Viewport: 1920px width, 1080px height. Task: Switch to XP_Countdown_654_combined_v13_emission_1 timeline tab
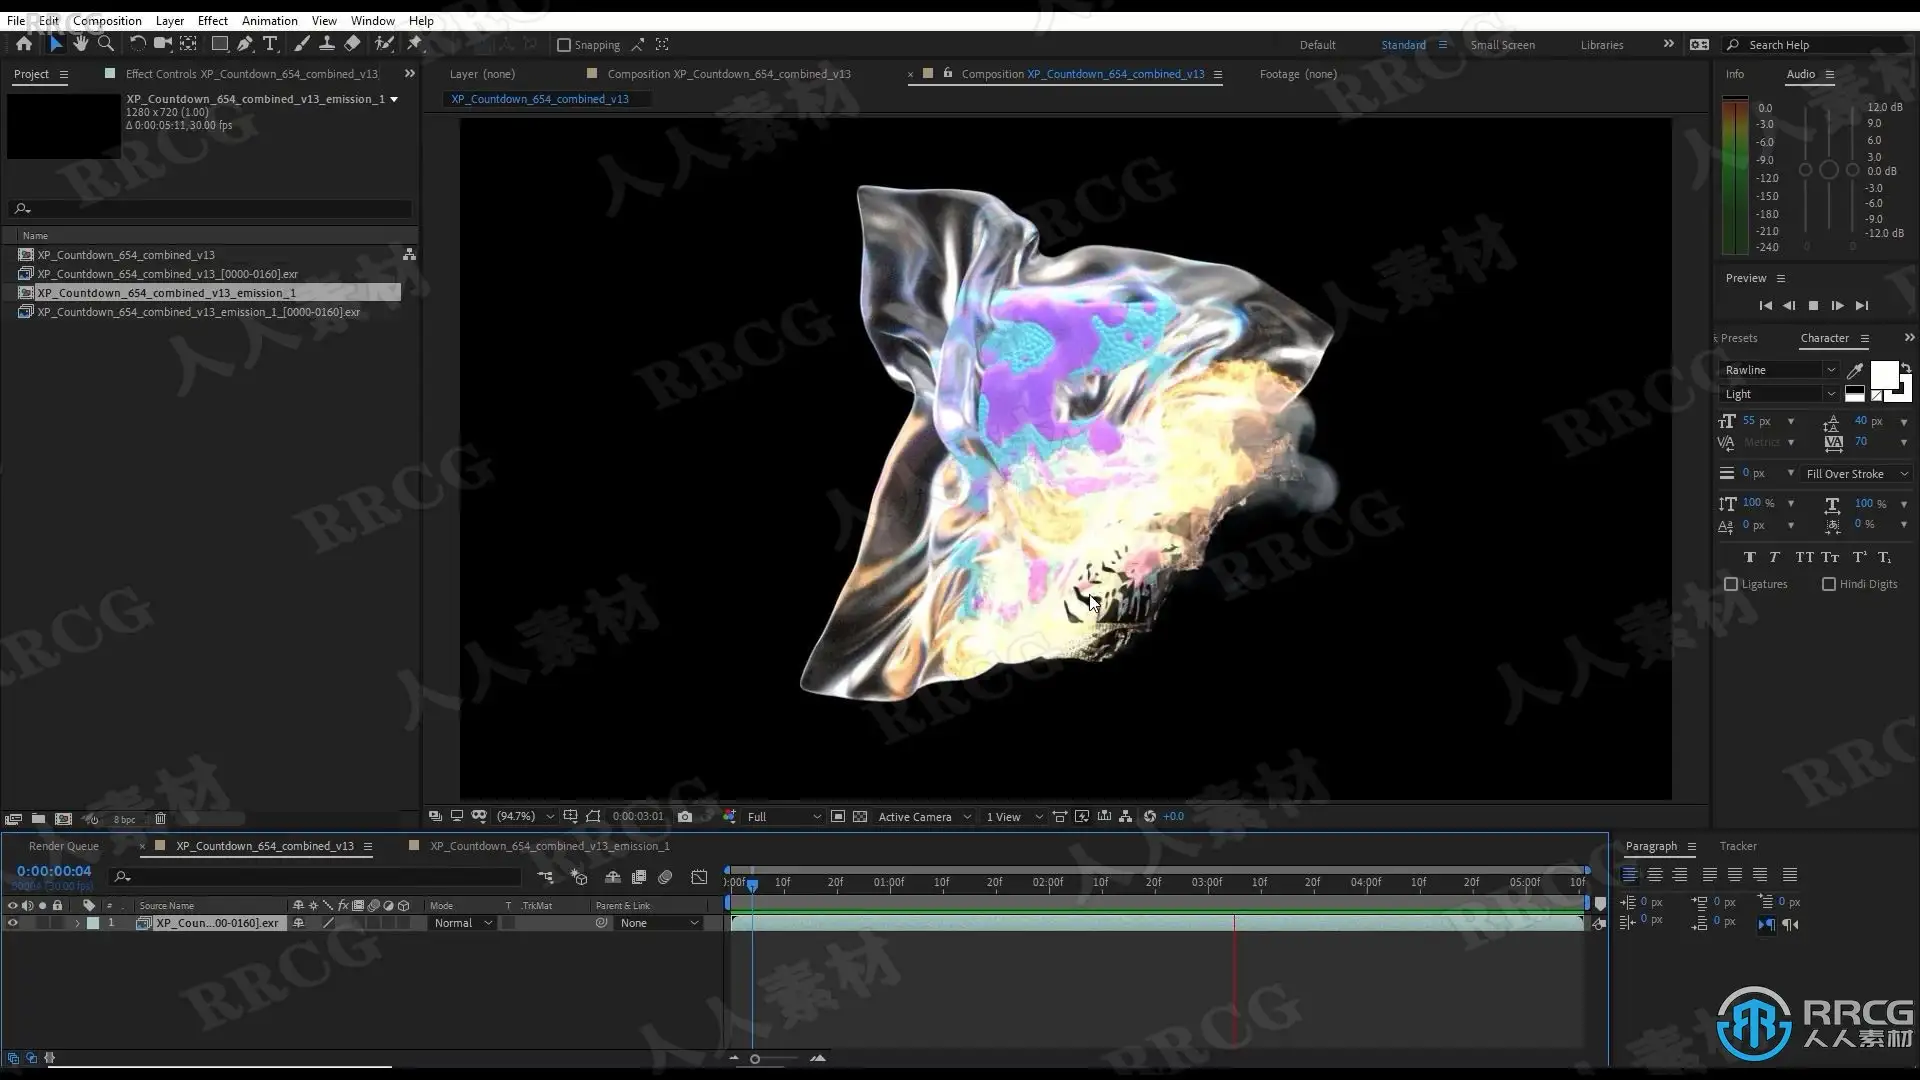coord(549,846)
